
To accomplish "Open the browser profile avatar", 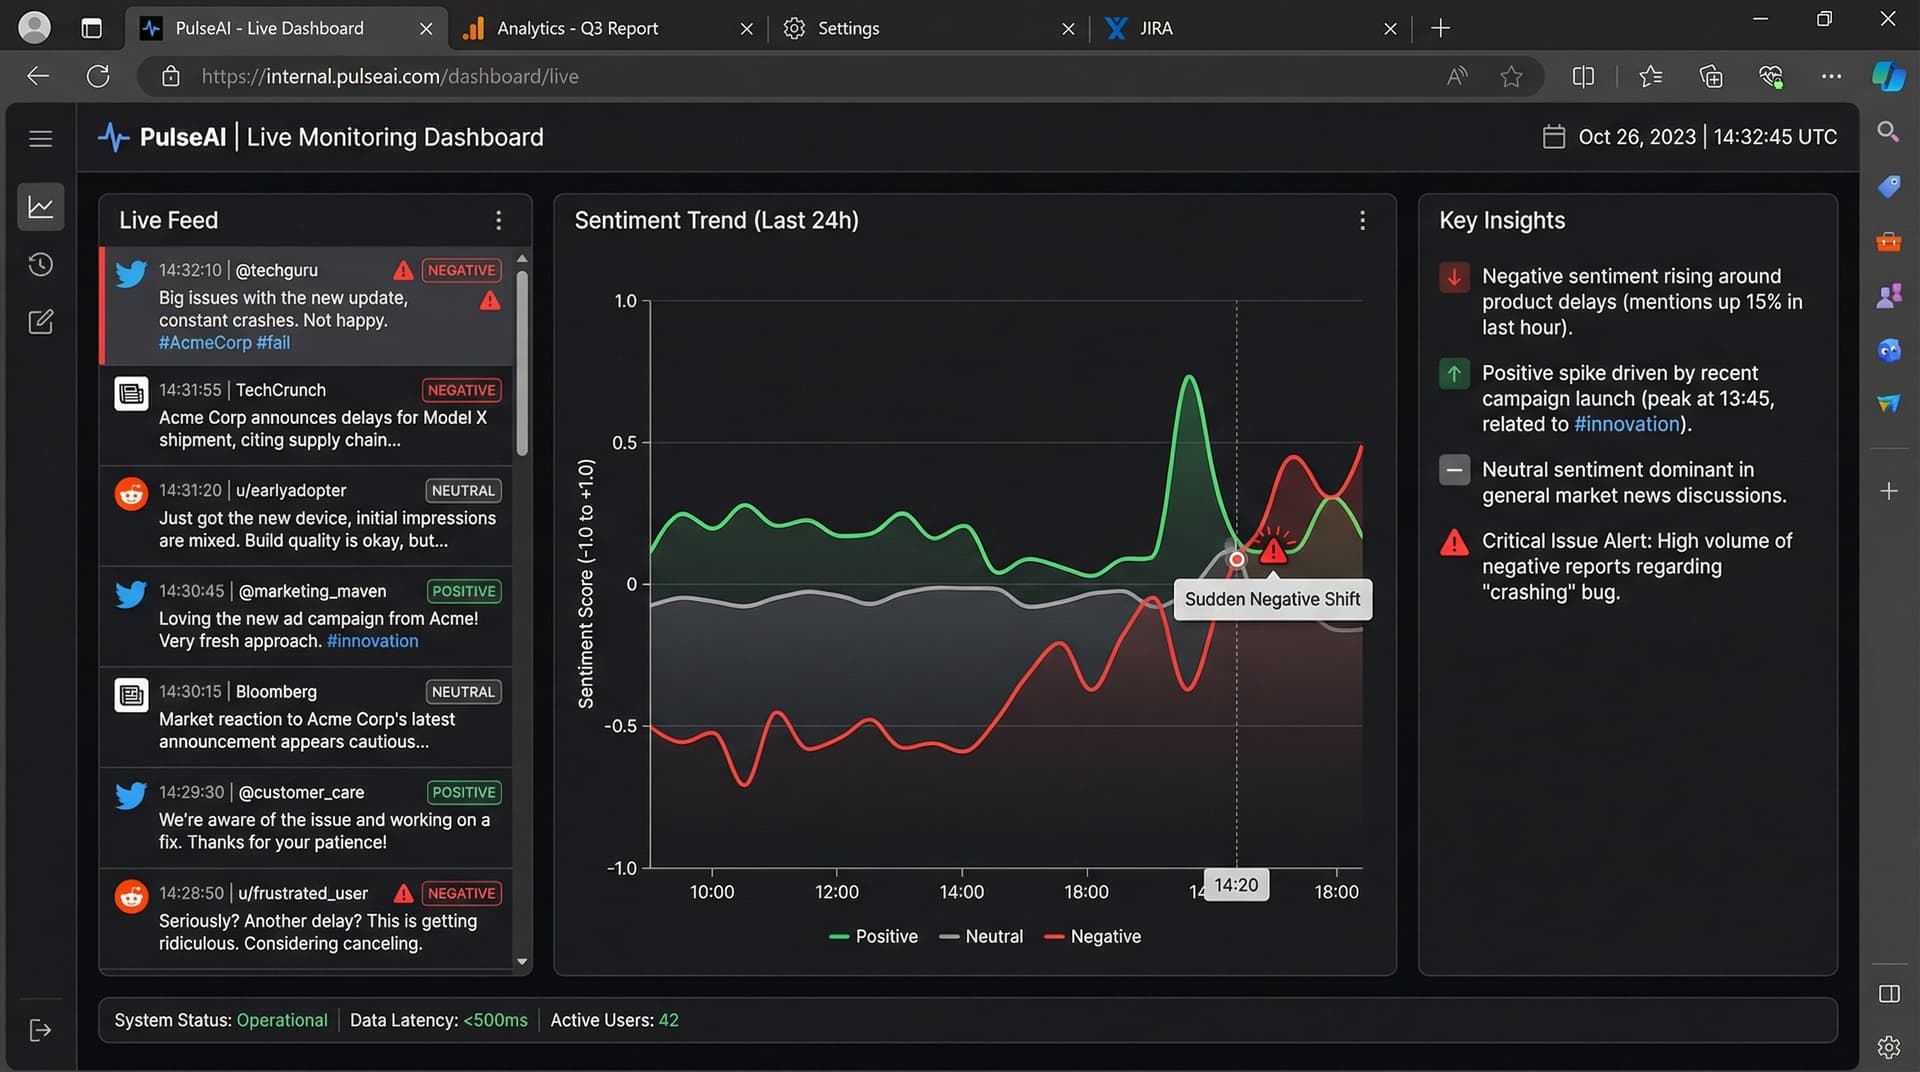I will [x=34, y=28].
